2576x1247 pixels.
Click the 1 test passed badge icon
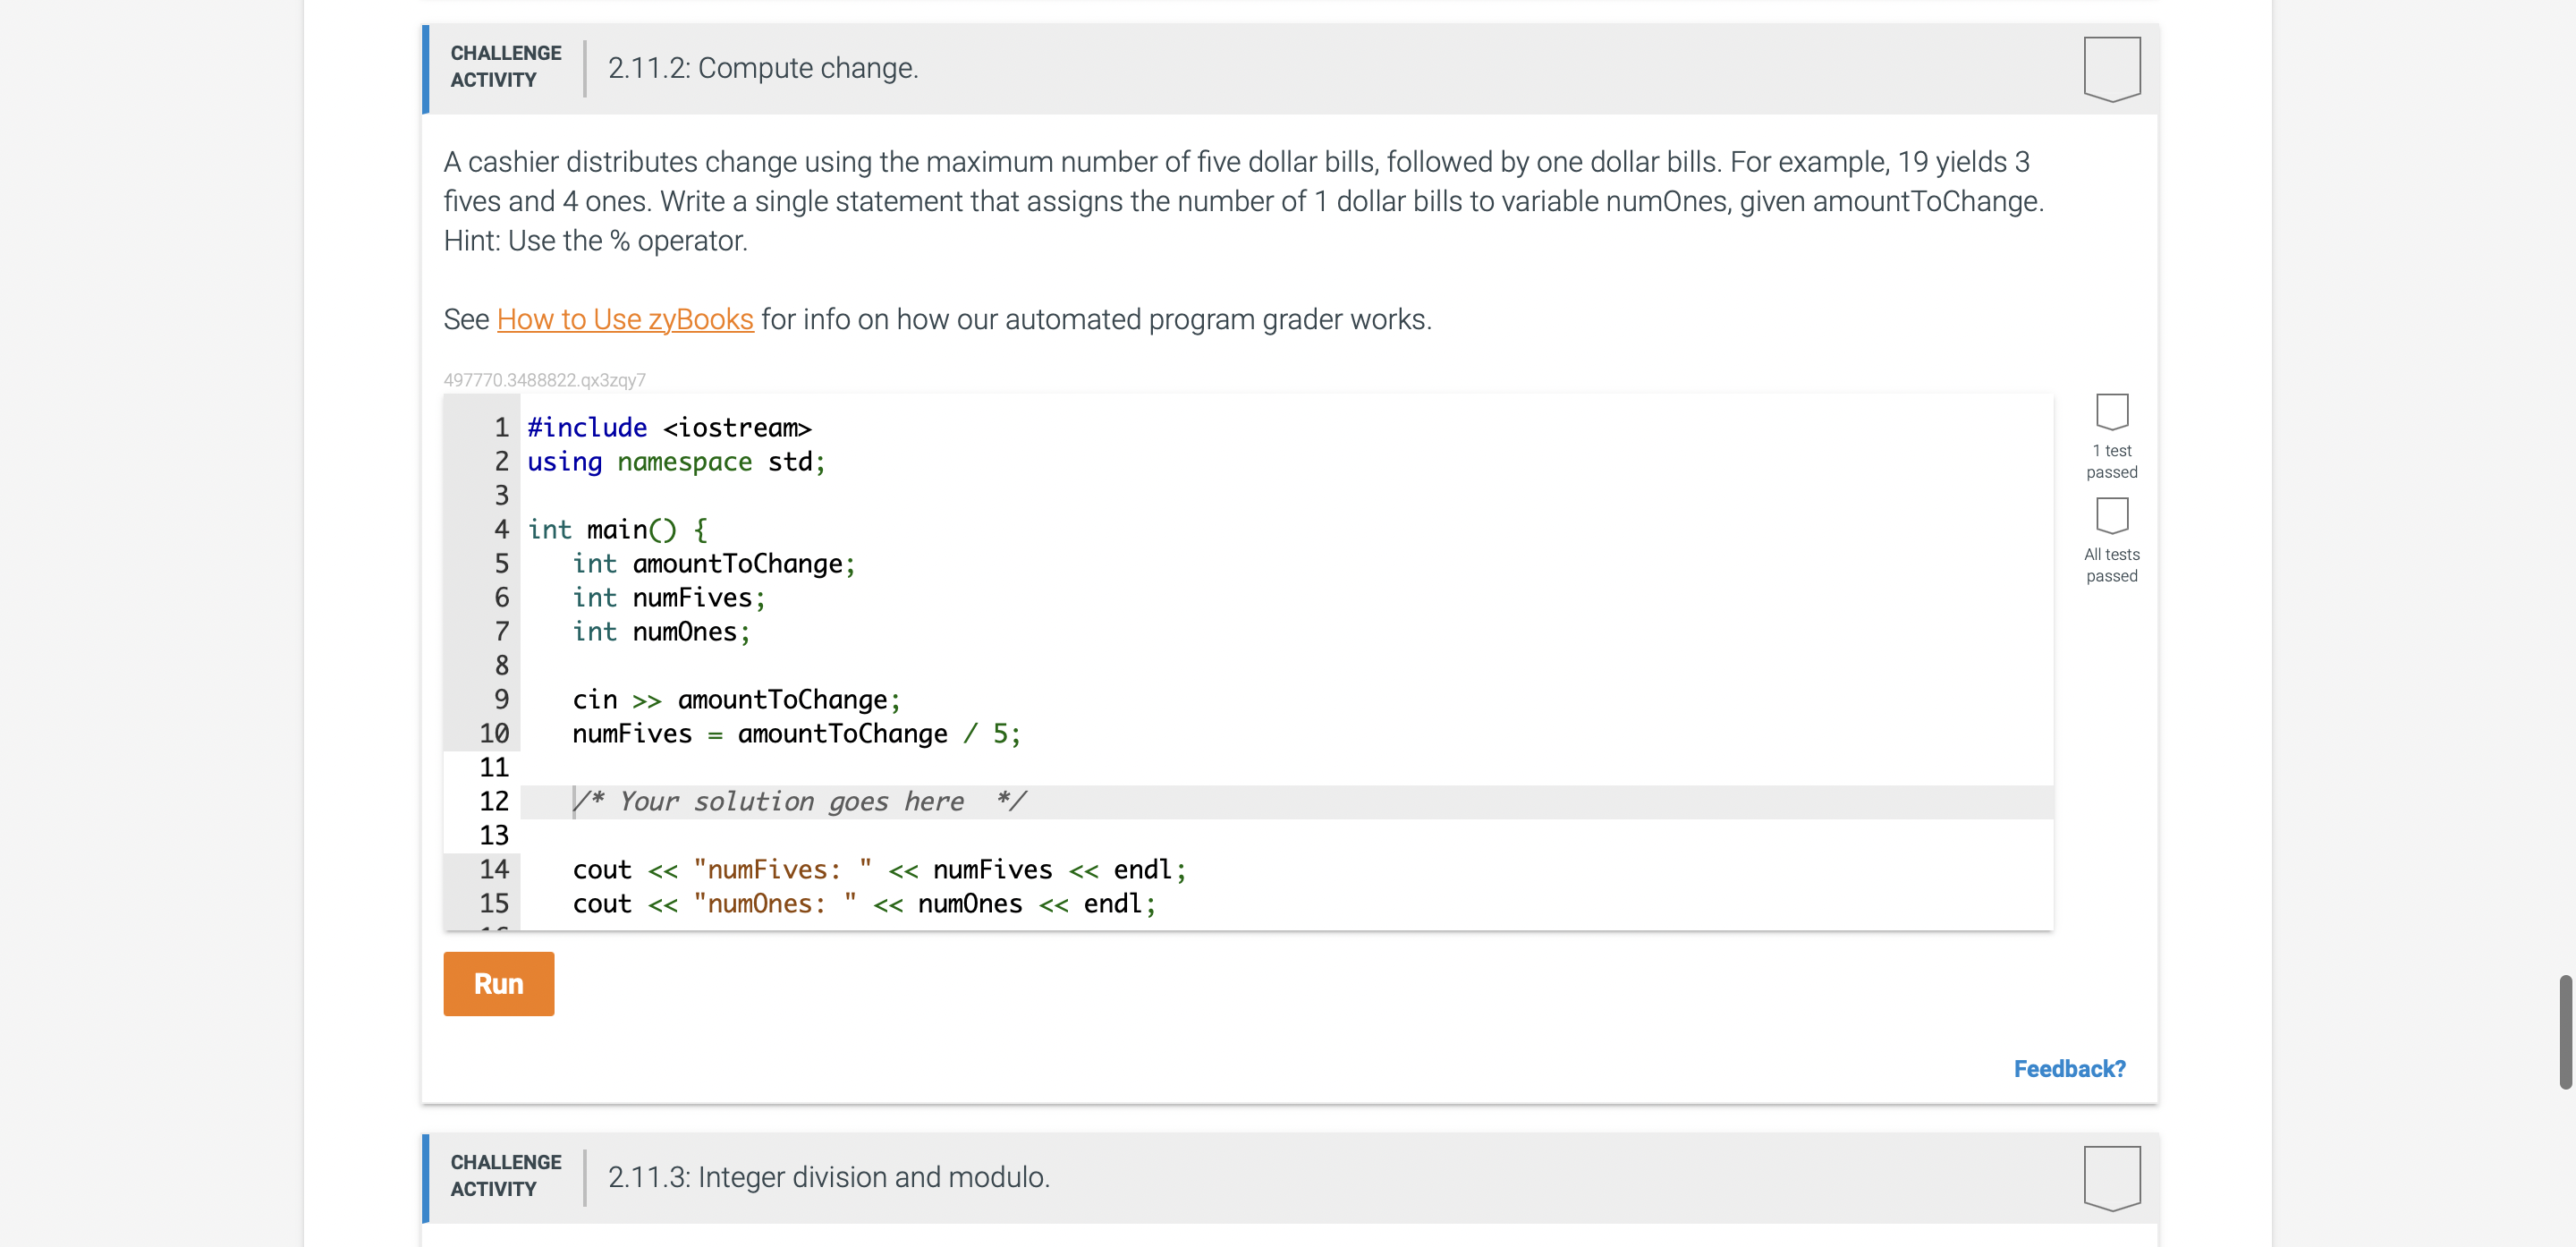tap(2111, 411)
